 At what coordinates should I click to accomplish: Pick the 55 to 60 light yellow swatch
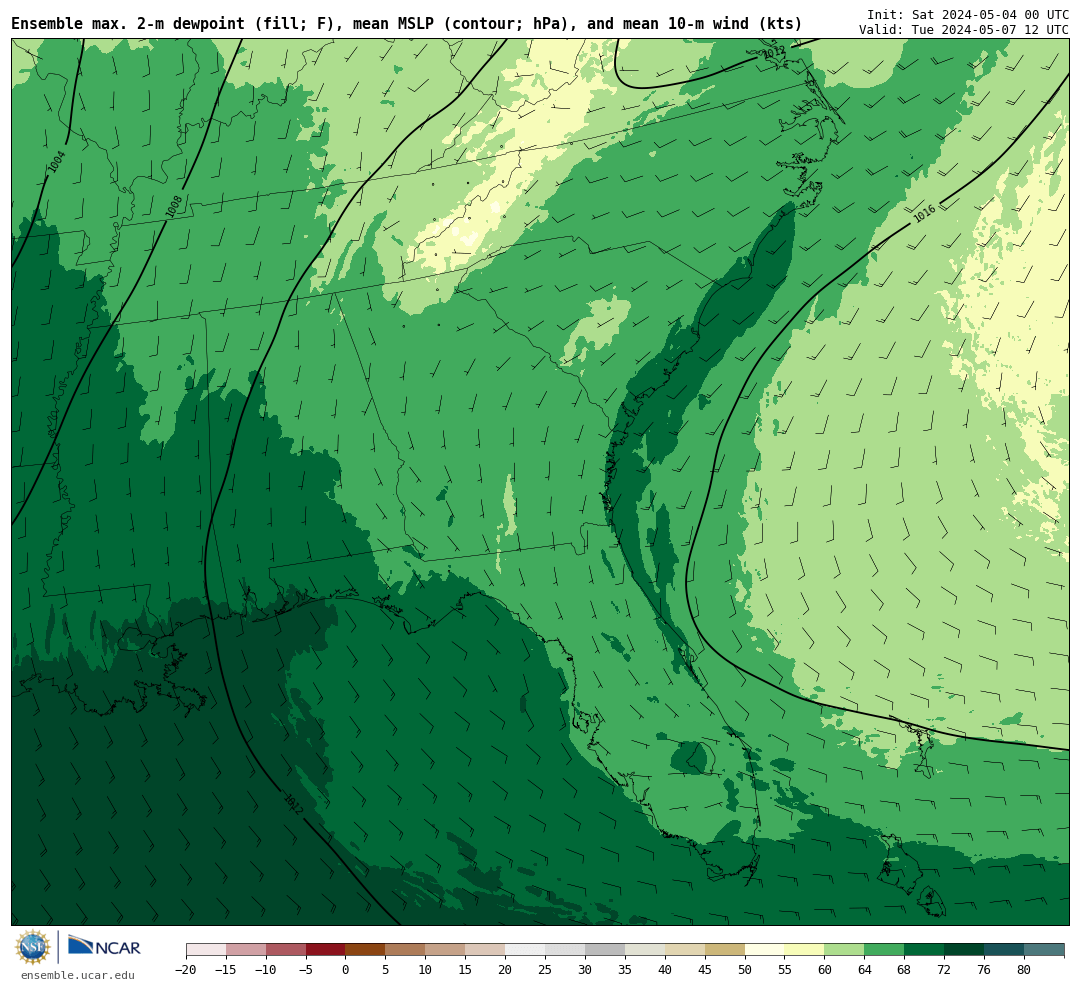[805, 950]
